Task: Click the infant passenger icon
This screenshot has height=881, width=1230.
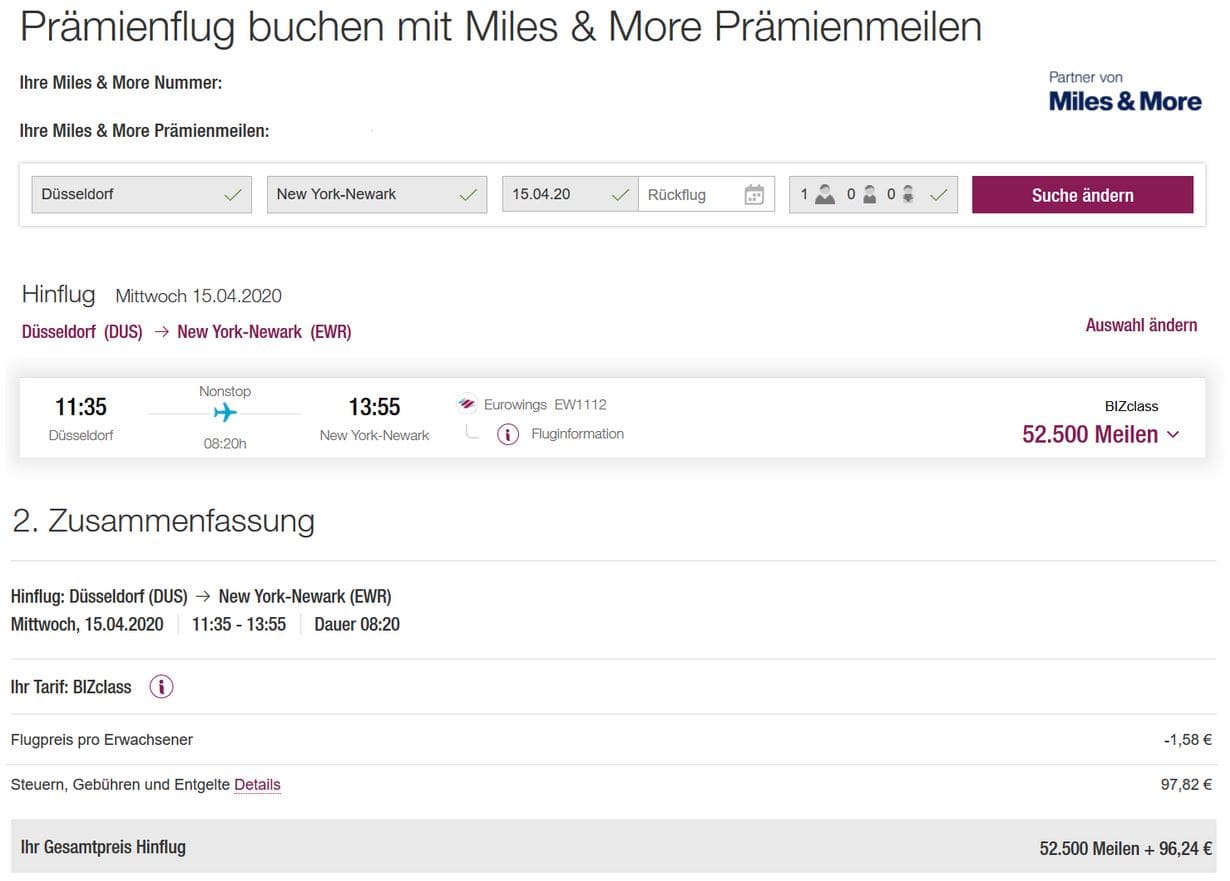Action: [x=908, y=195]
